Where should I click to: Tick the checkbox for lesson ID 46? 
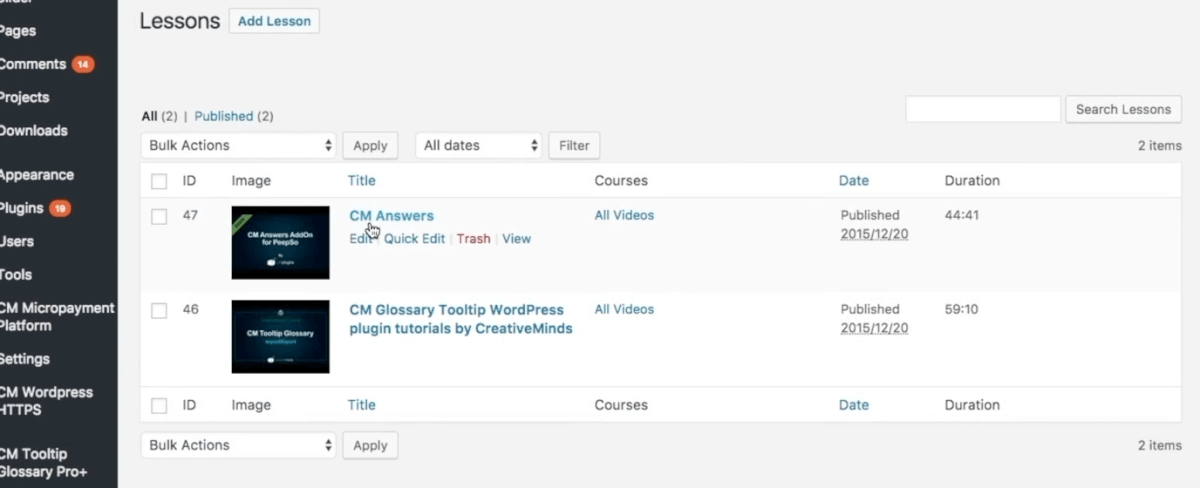pos(159,310)
